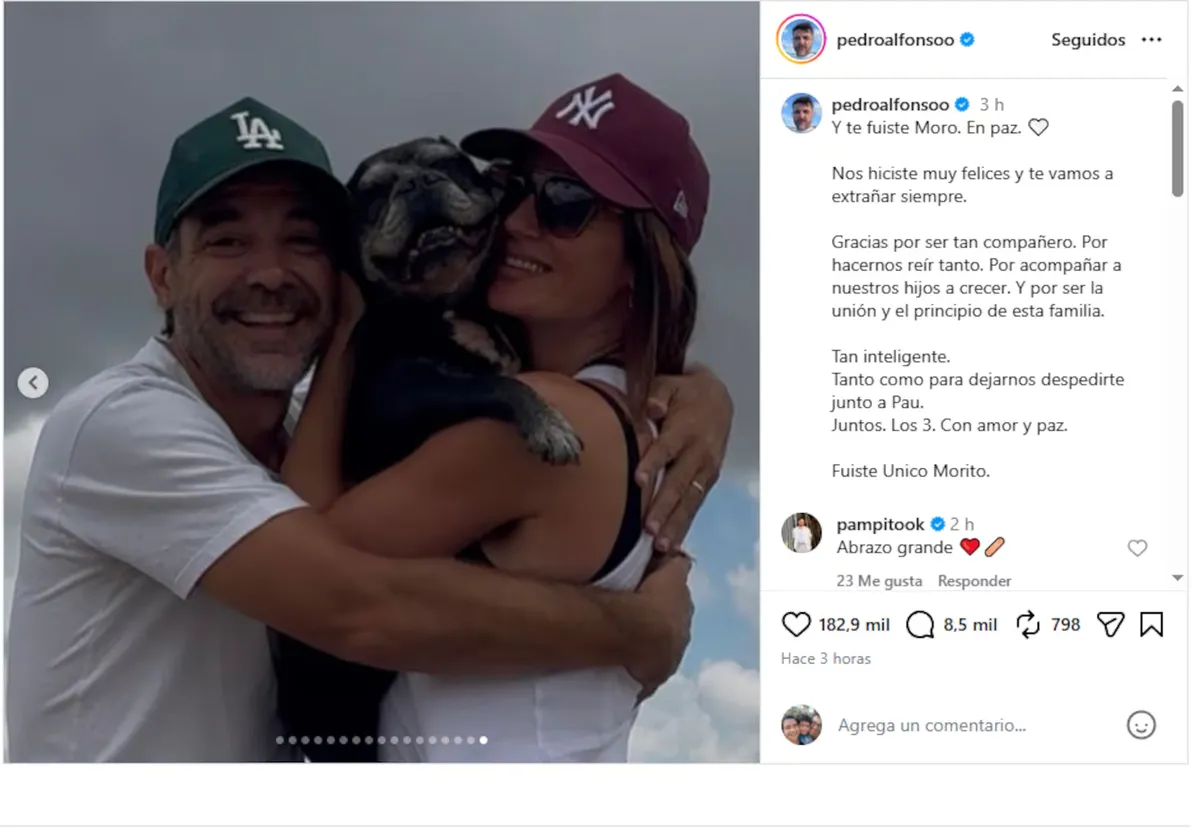The height and width of the screenshot is (833, 1200).
Task: Save the post with the bookmark icon
Action: 1152,623
